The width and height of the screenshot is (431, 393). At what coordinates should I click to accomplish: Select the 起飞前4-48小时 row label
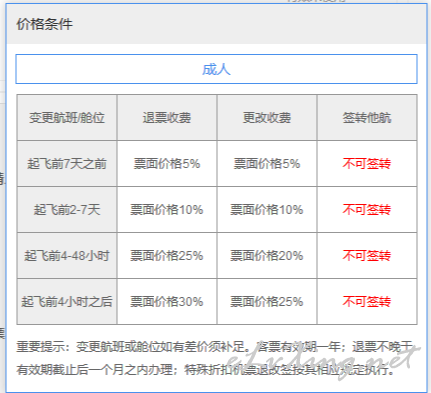[67, 256]
